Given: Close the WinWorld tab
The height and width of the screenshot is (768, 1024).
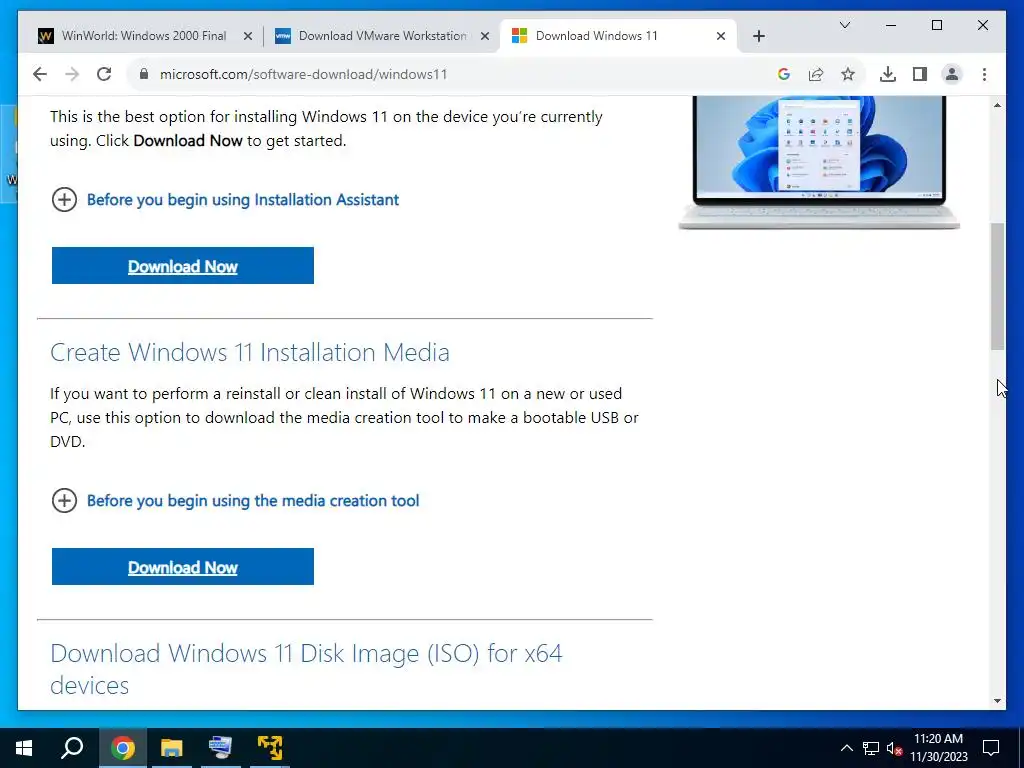Looking at the screenshot, I should [248, 37].
